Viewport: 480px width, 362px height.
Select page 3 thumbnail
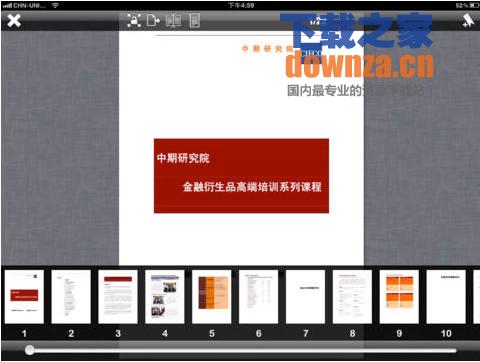point(118,297)
